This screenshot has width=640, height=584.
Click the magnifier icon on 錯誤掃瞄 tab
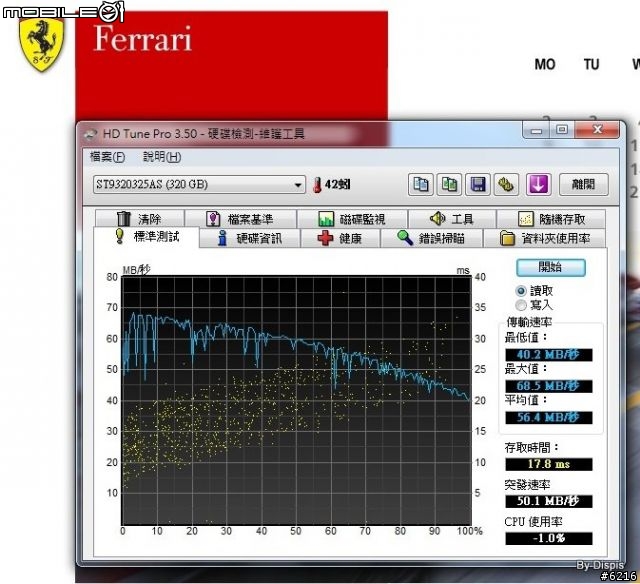tap(405, 238)
